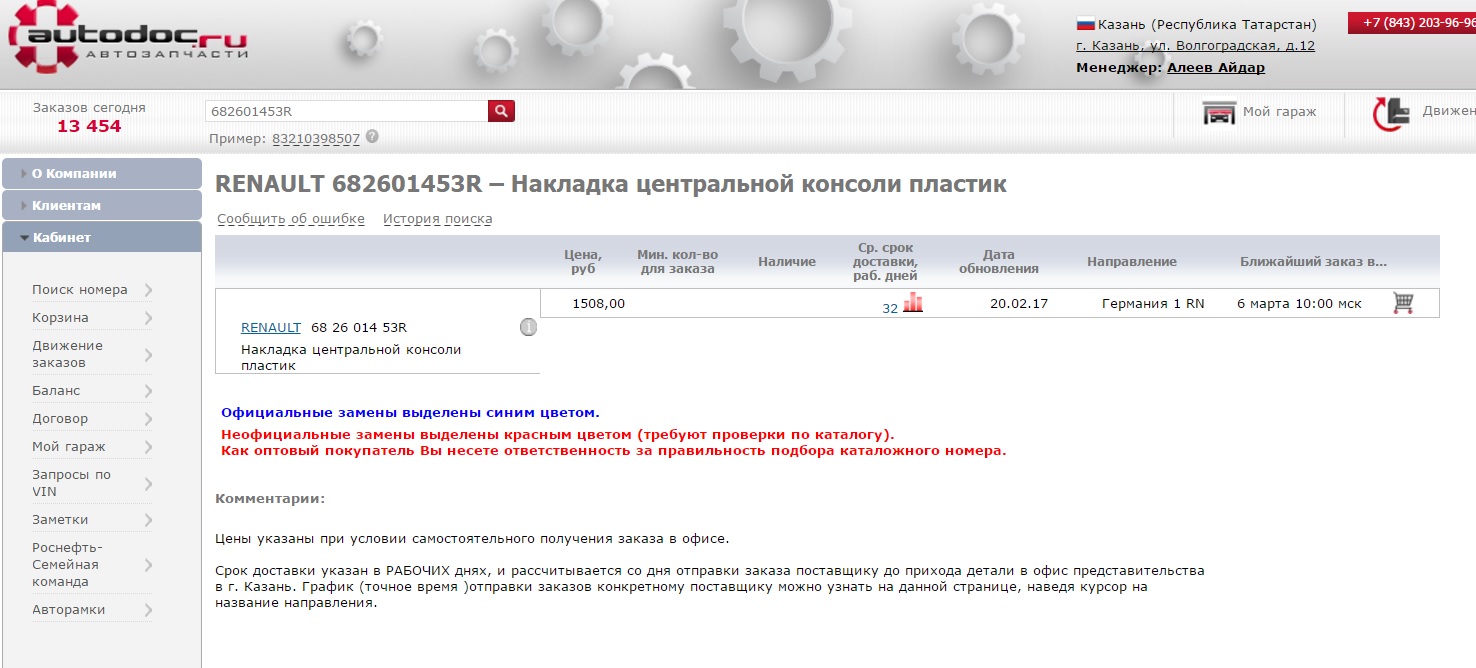Click the delivery days value 32
The image size is (1476, 668).
click(890, 309)
